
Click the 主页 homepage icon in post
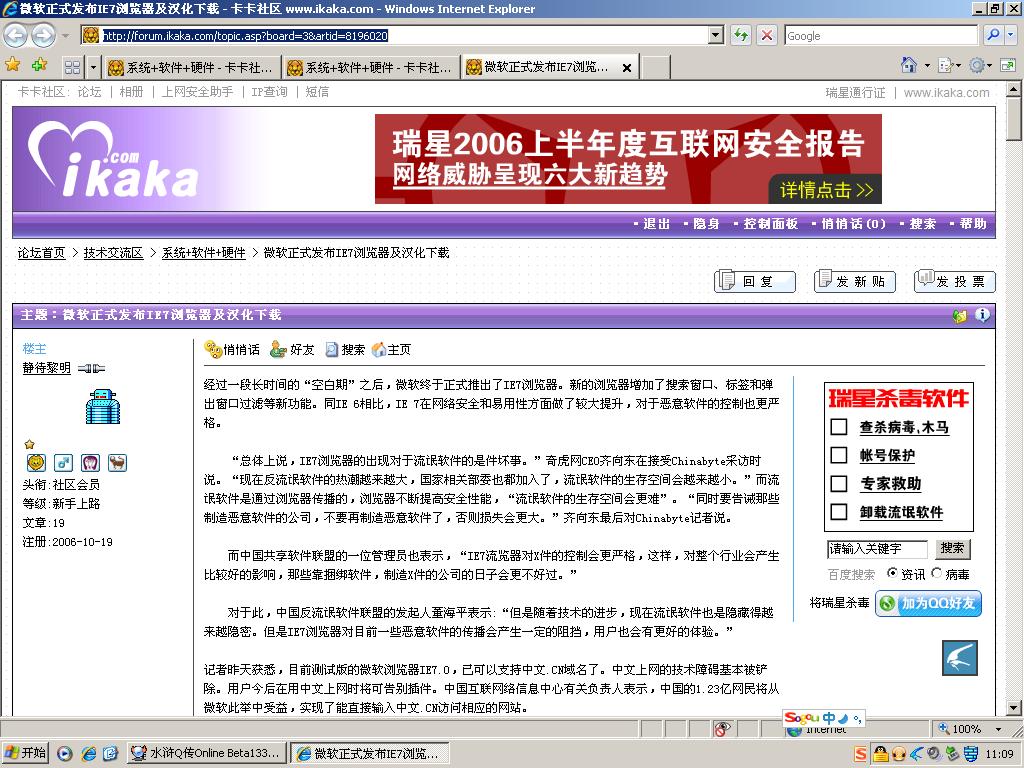(x=379, y=349)
